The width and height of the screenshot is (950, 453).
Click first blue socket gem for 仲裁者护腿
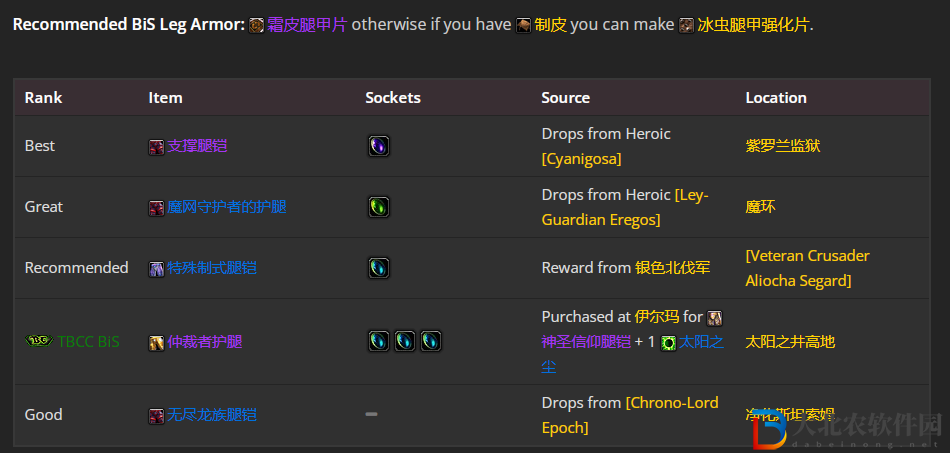[379, 341]
